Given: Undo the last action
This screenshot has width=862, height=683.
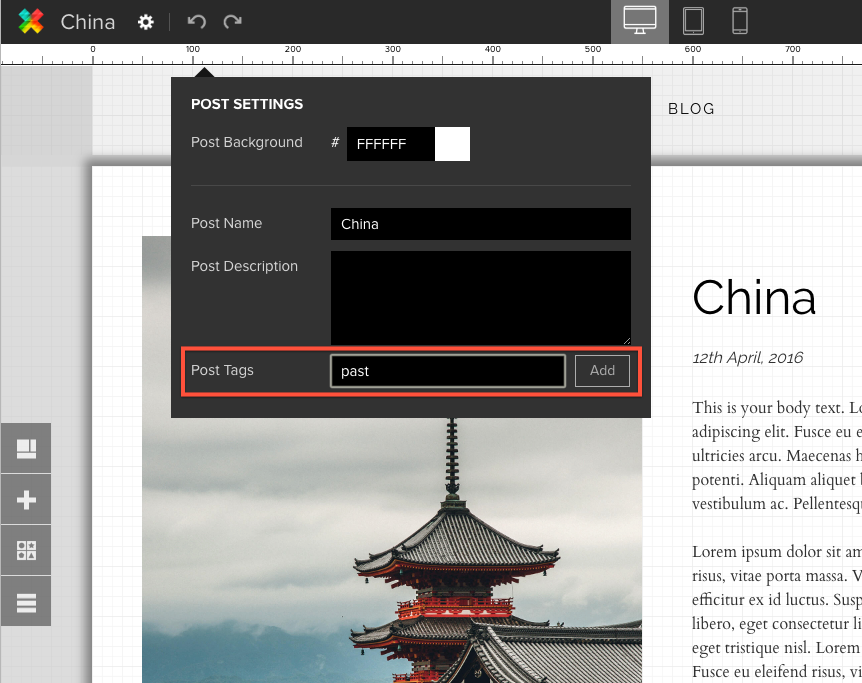Looking at the screenshot, I should pyautogui.click(x=196, y=22).
